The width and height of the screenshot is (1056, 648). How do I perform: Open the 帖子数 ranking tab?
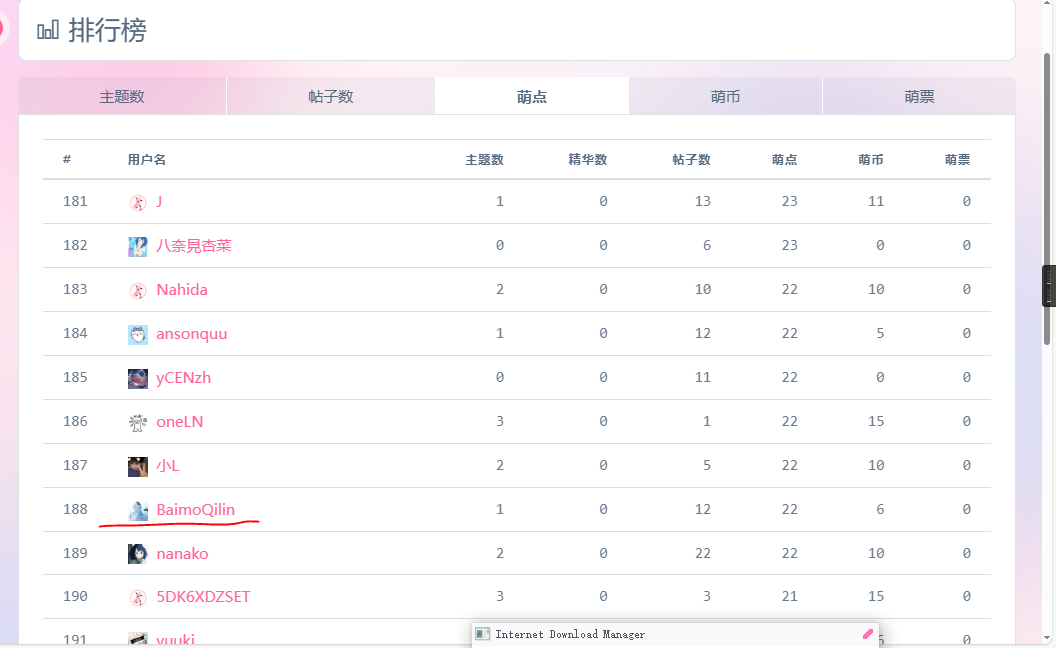tap(331, 97)
